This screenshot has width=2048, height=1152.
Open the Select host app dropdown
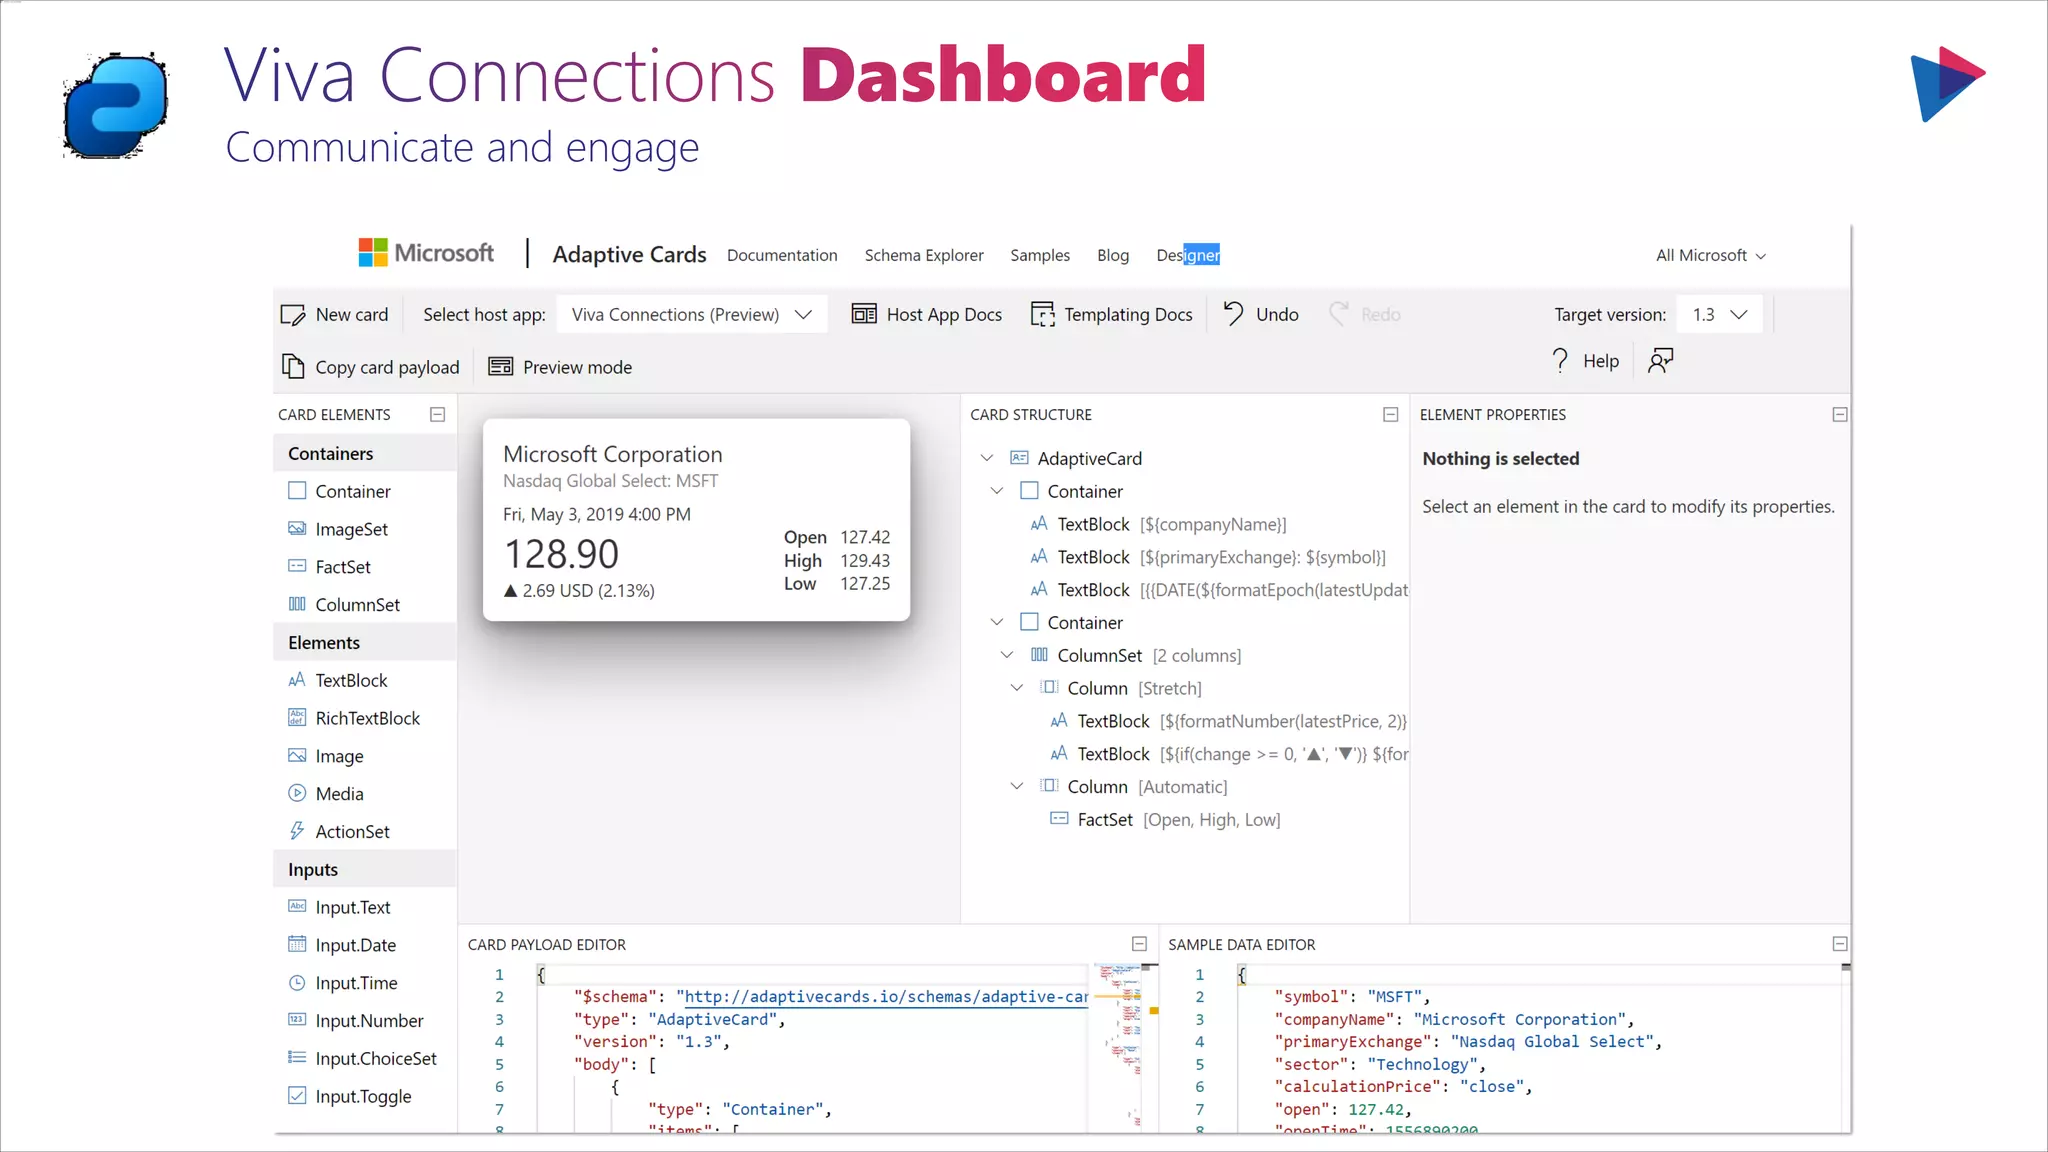pos(692,315)
